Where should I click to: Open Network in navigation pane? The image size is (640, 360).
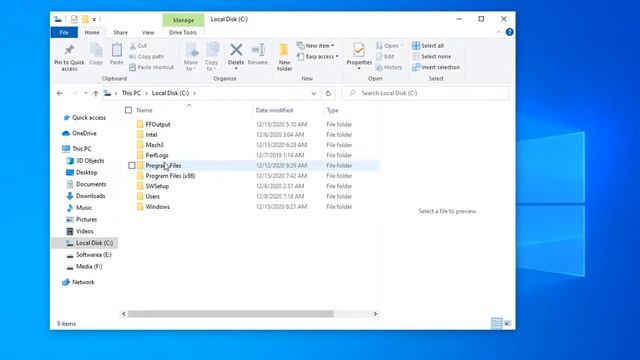[83, 282]
